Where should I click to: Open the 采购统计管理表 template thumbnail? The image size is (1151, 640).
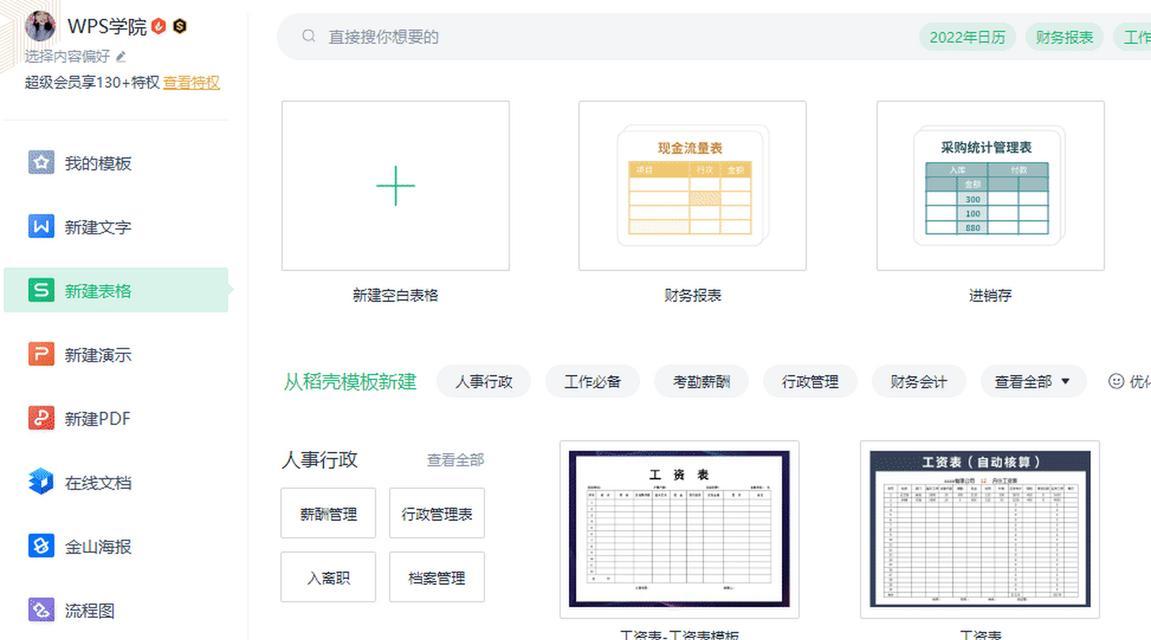click(x=990, y=186)
